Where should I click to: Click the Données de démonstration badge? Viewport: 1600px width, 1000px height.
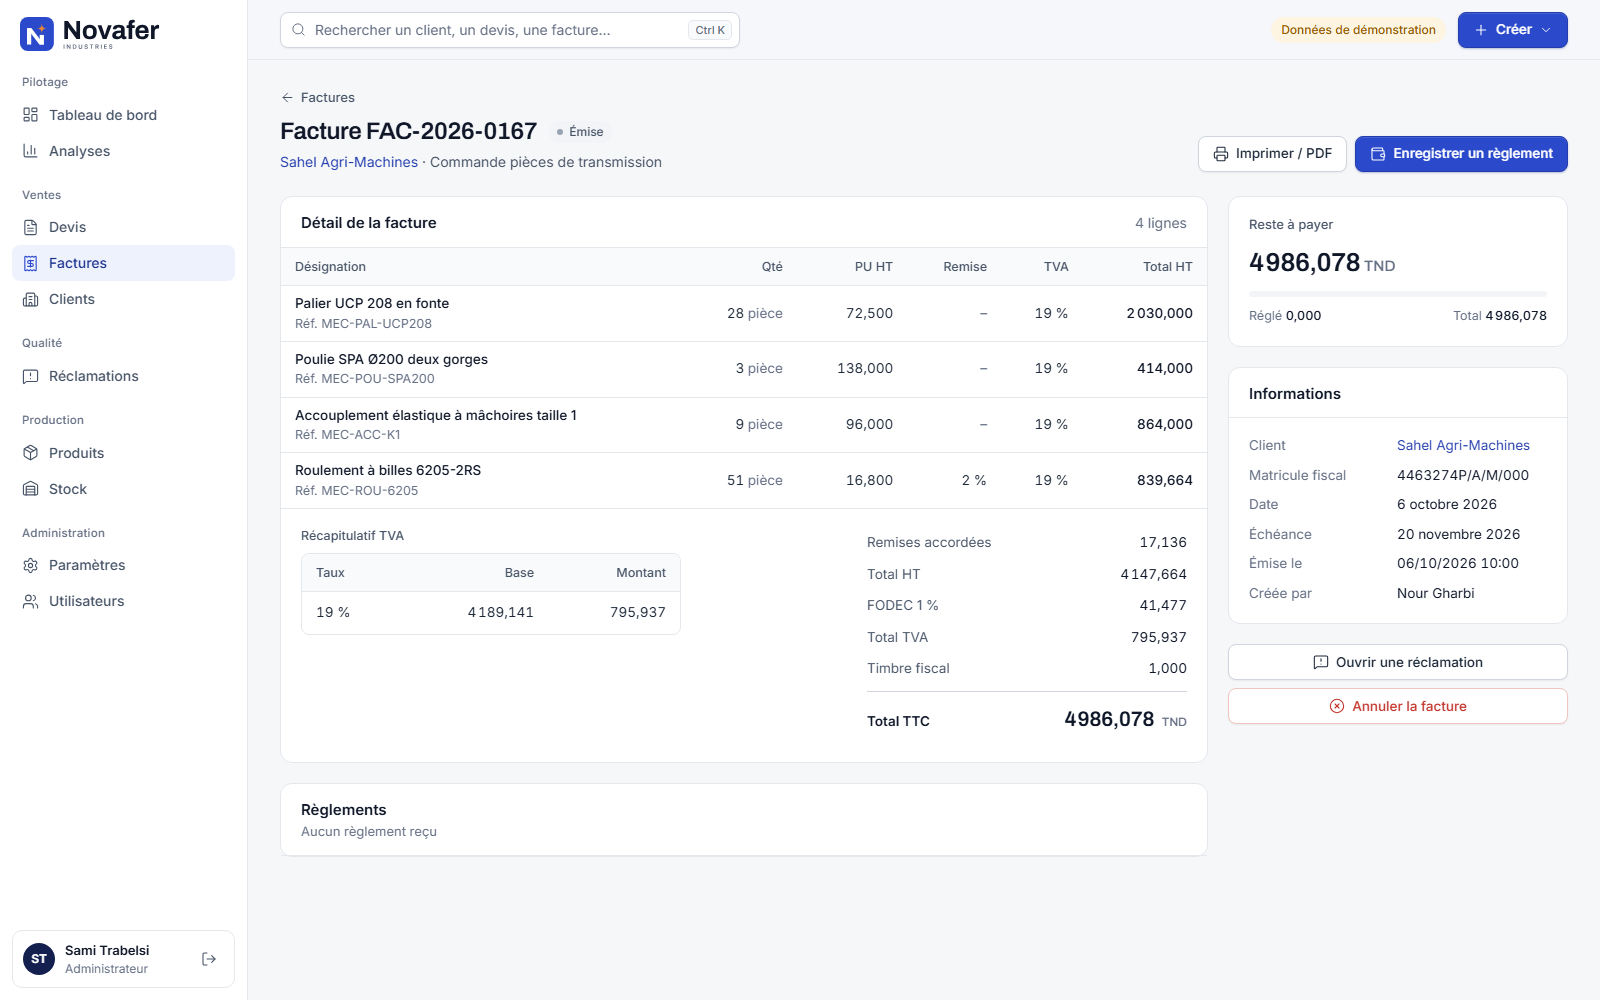[x=1358, y=30]
